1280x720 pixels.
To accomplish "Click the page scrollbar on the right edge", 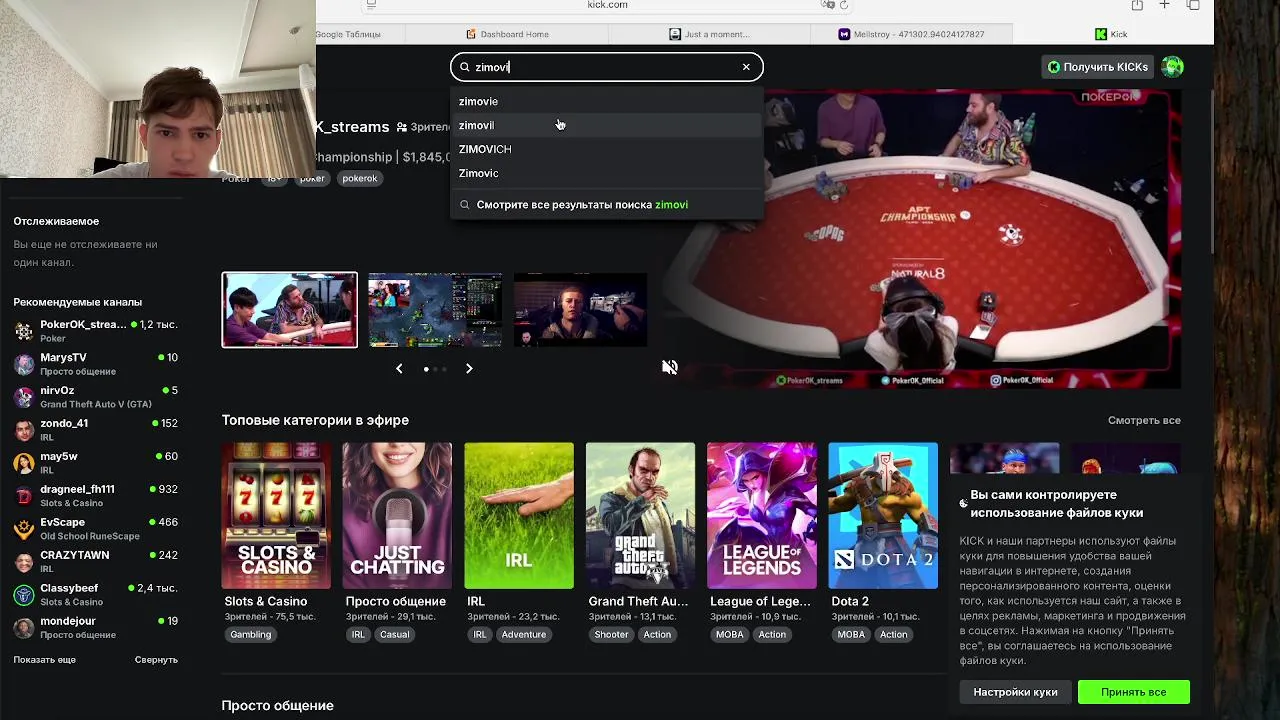I will click(x=1212, y=170).
